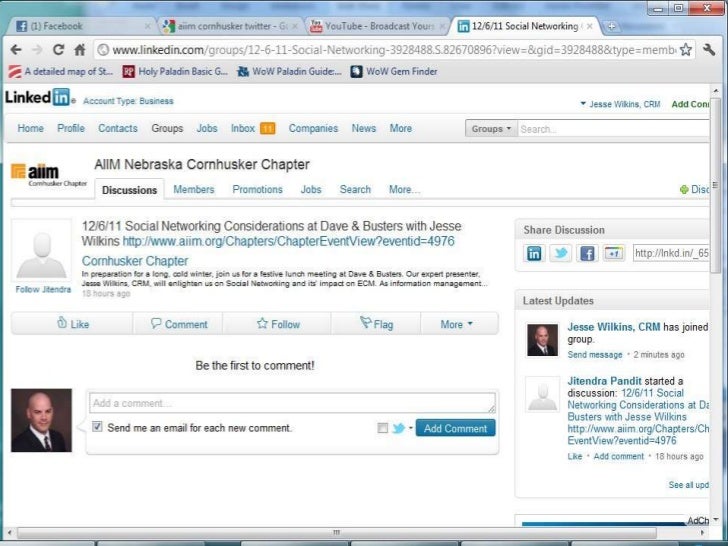Click the Add Comment button
Viewport: 728px width, 546px height.
pos(455,428)
